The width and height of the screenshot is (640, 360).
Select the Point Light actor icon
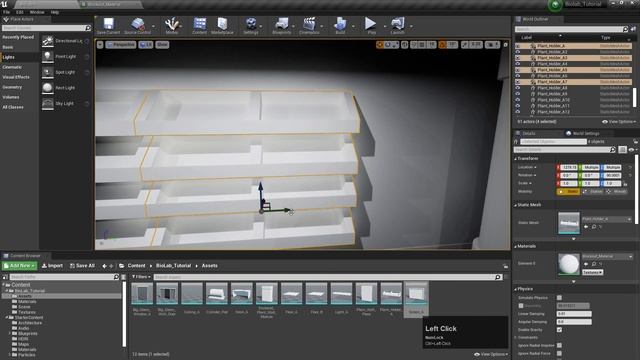[x=48, y=56]
